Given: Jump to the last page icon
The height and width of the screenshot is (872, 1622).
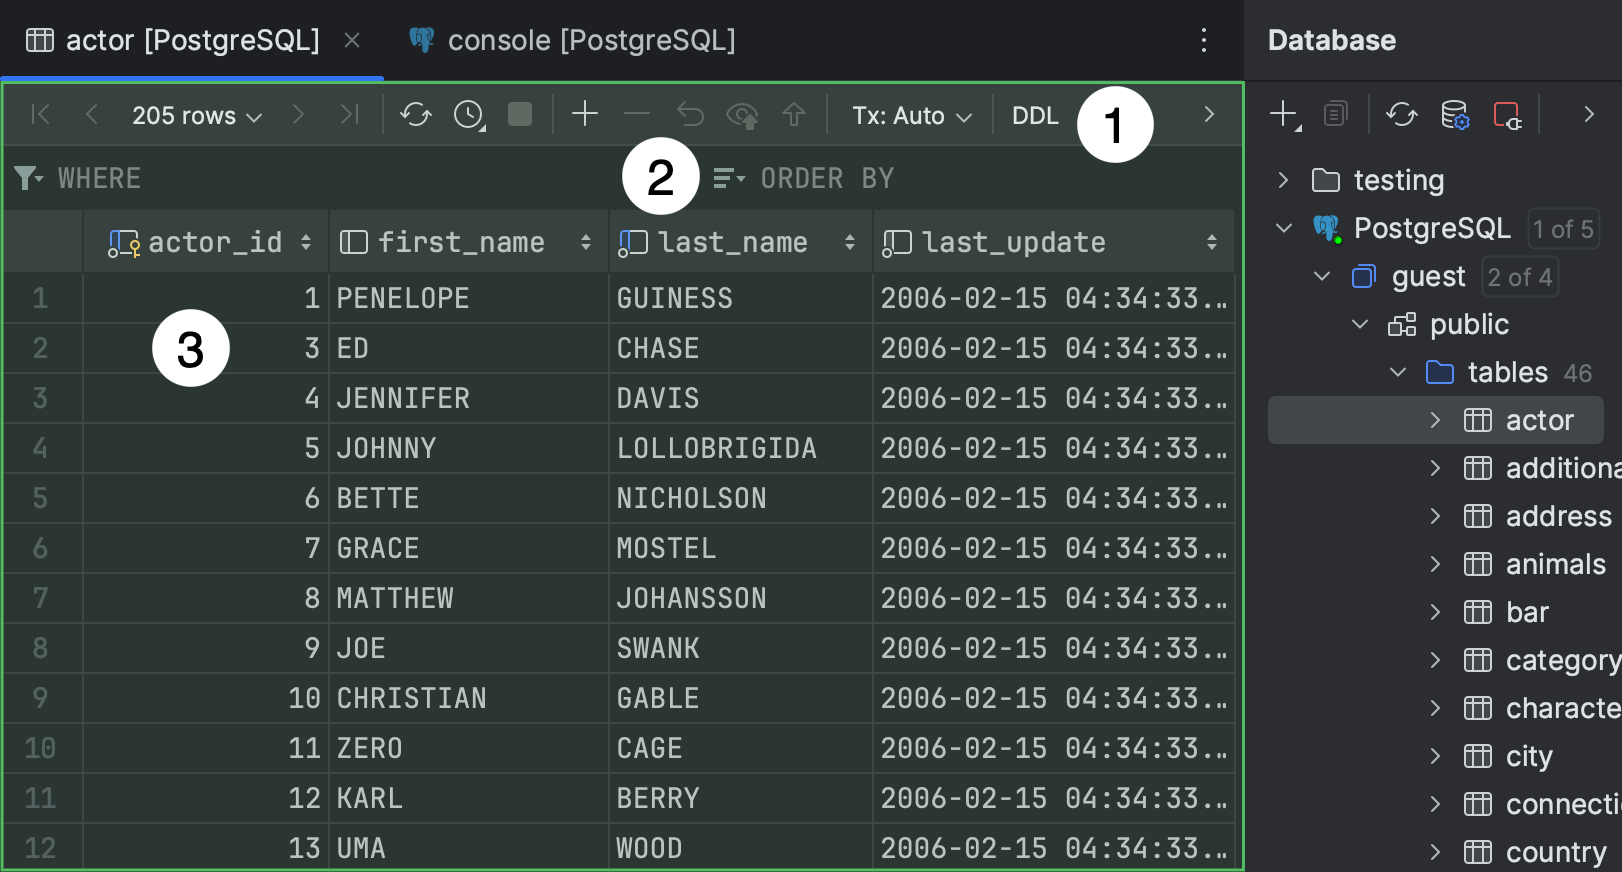Looking at the screenshot, I should [348, 115].
